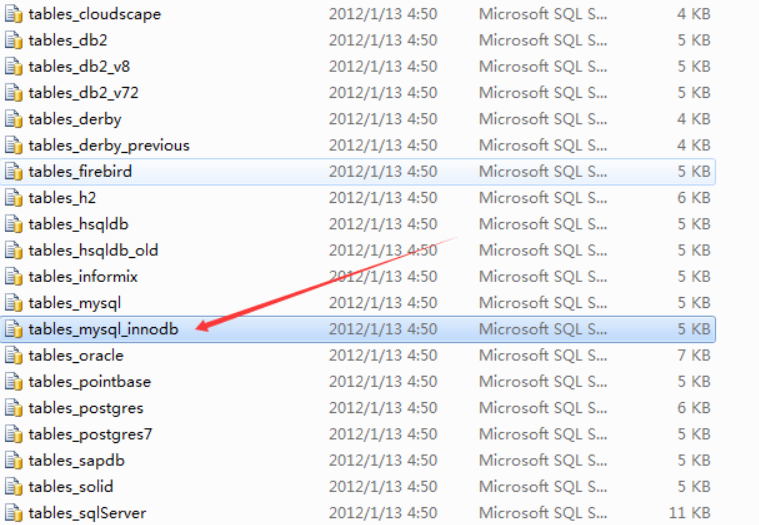Viewport: 759px width, 525px height.
Task: Select the file name tables_cloudscape
Action: [94, 14]
